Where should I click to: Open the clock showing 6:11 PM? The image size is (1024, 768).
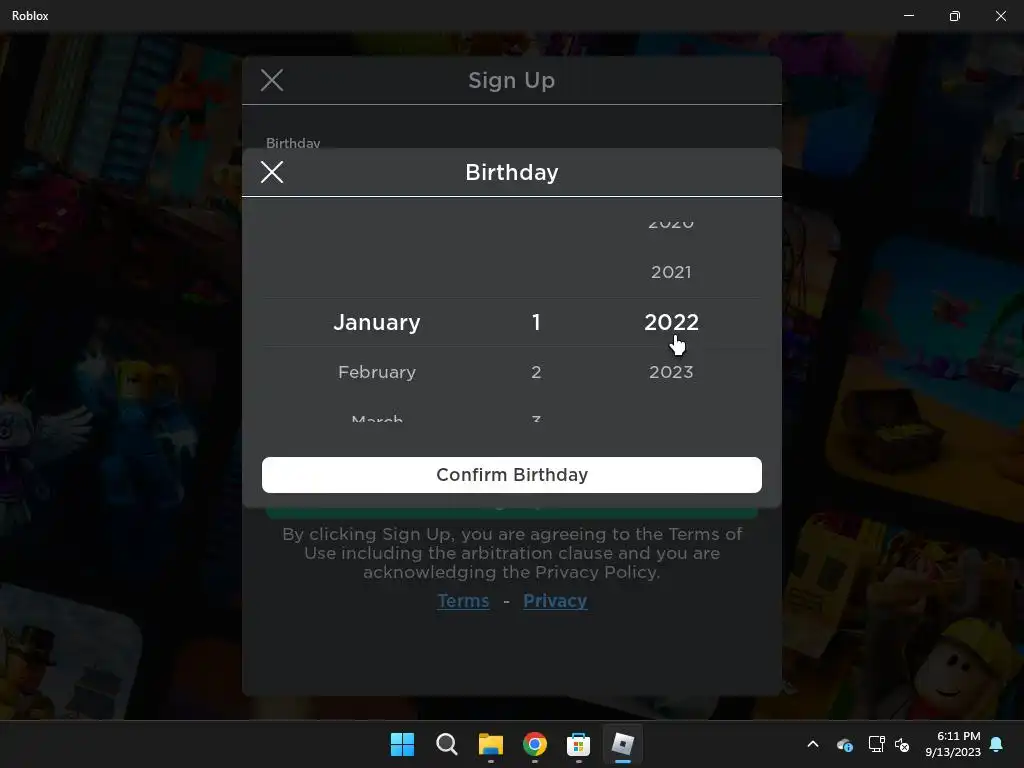(x=953, y=744)
